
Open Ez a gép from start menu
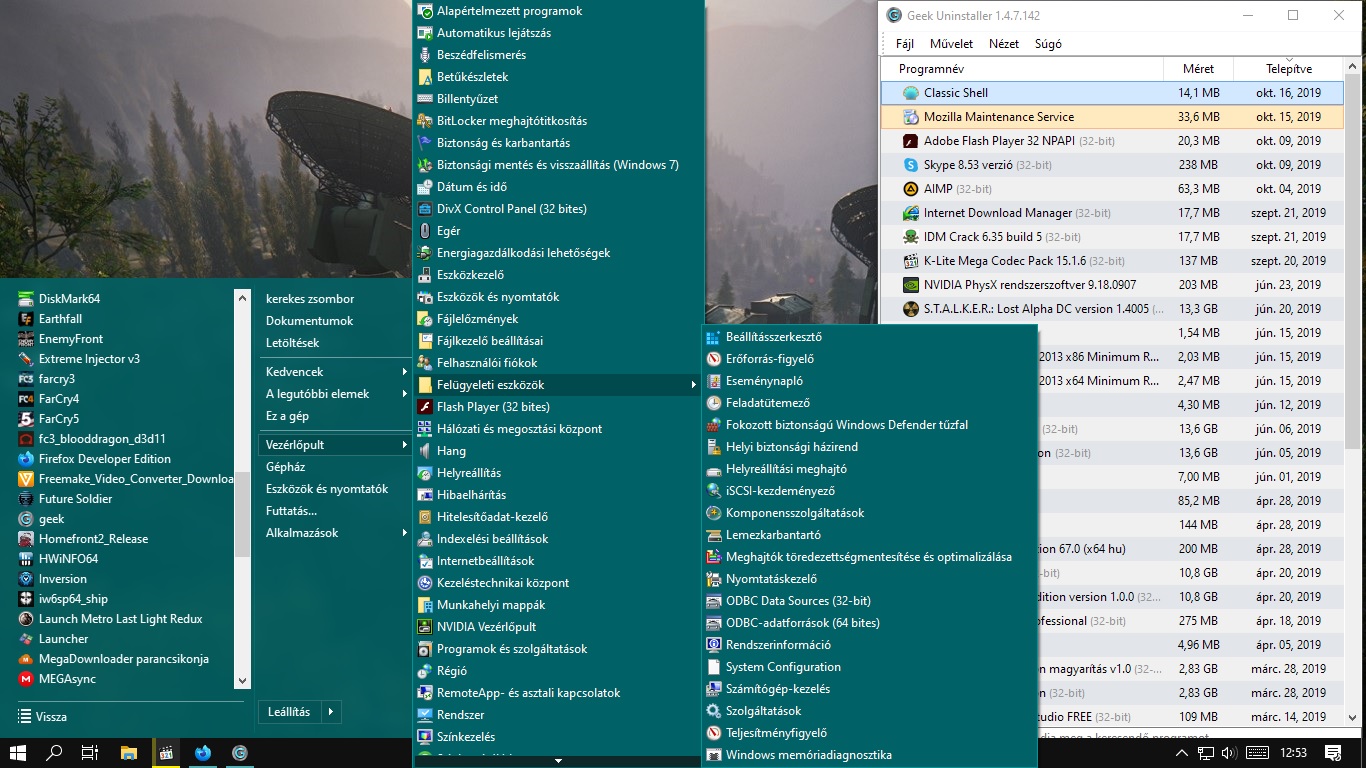click(287, 416)
